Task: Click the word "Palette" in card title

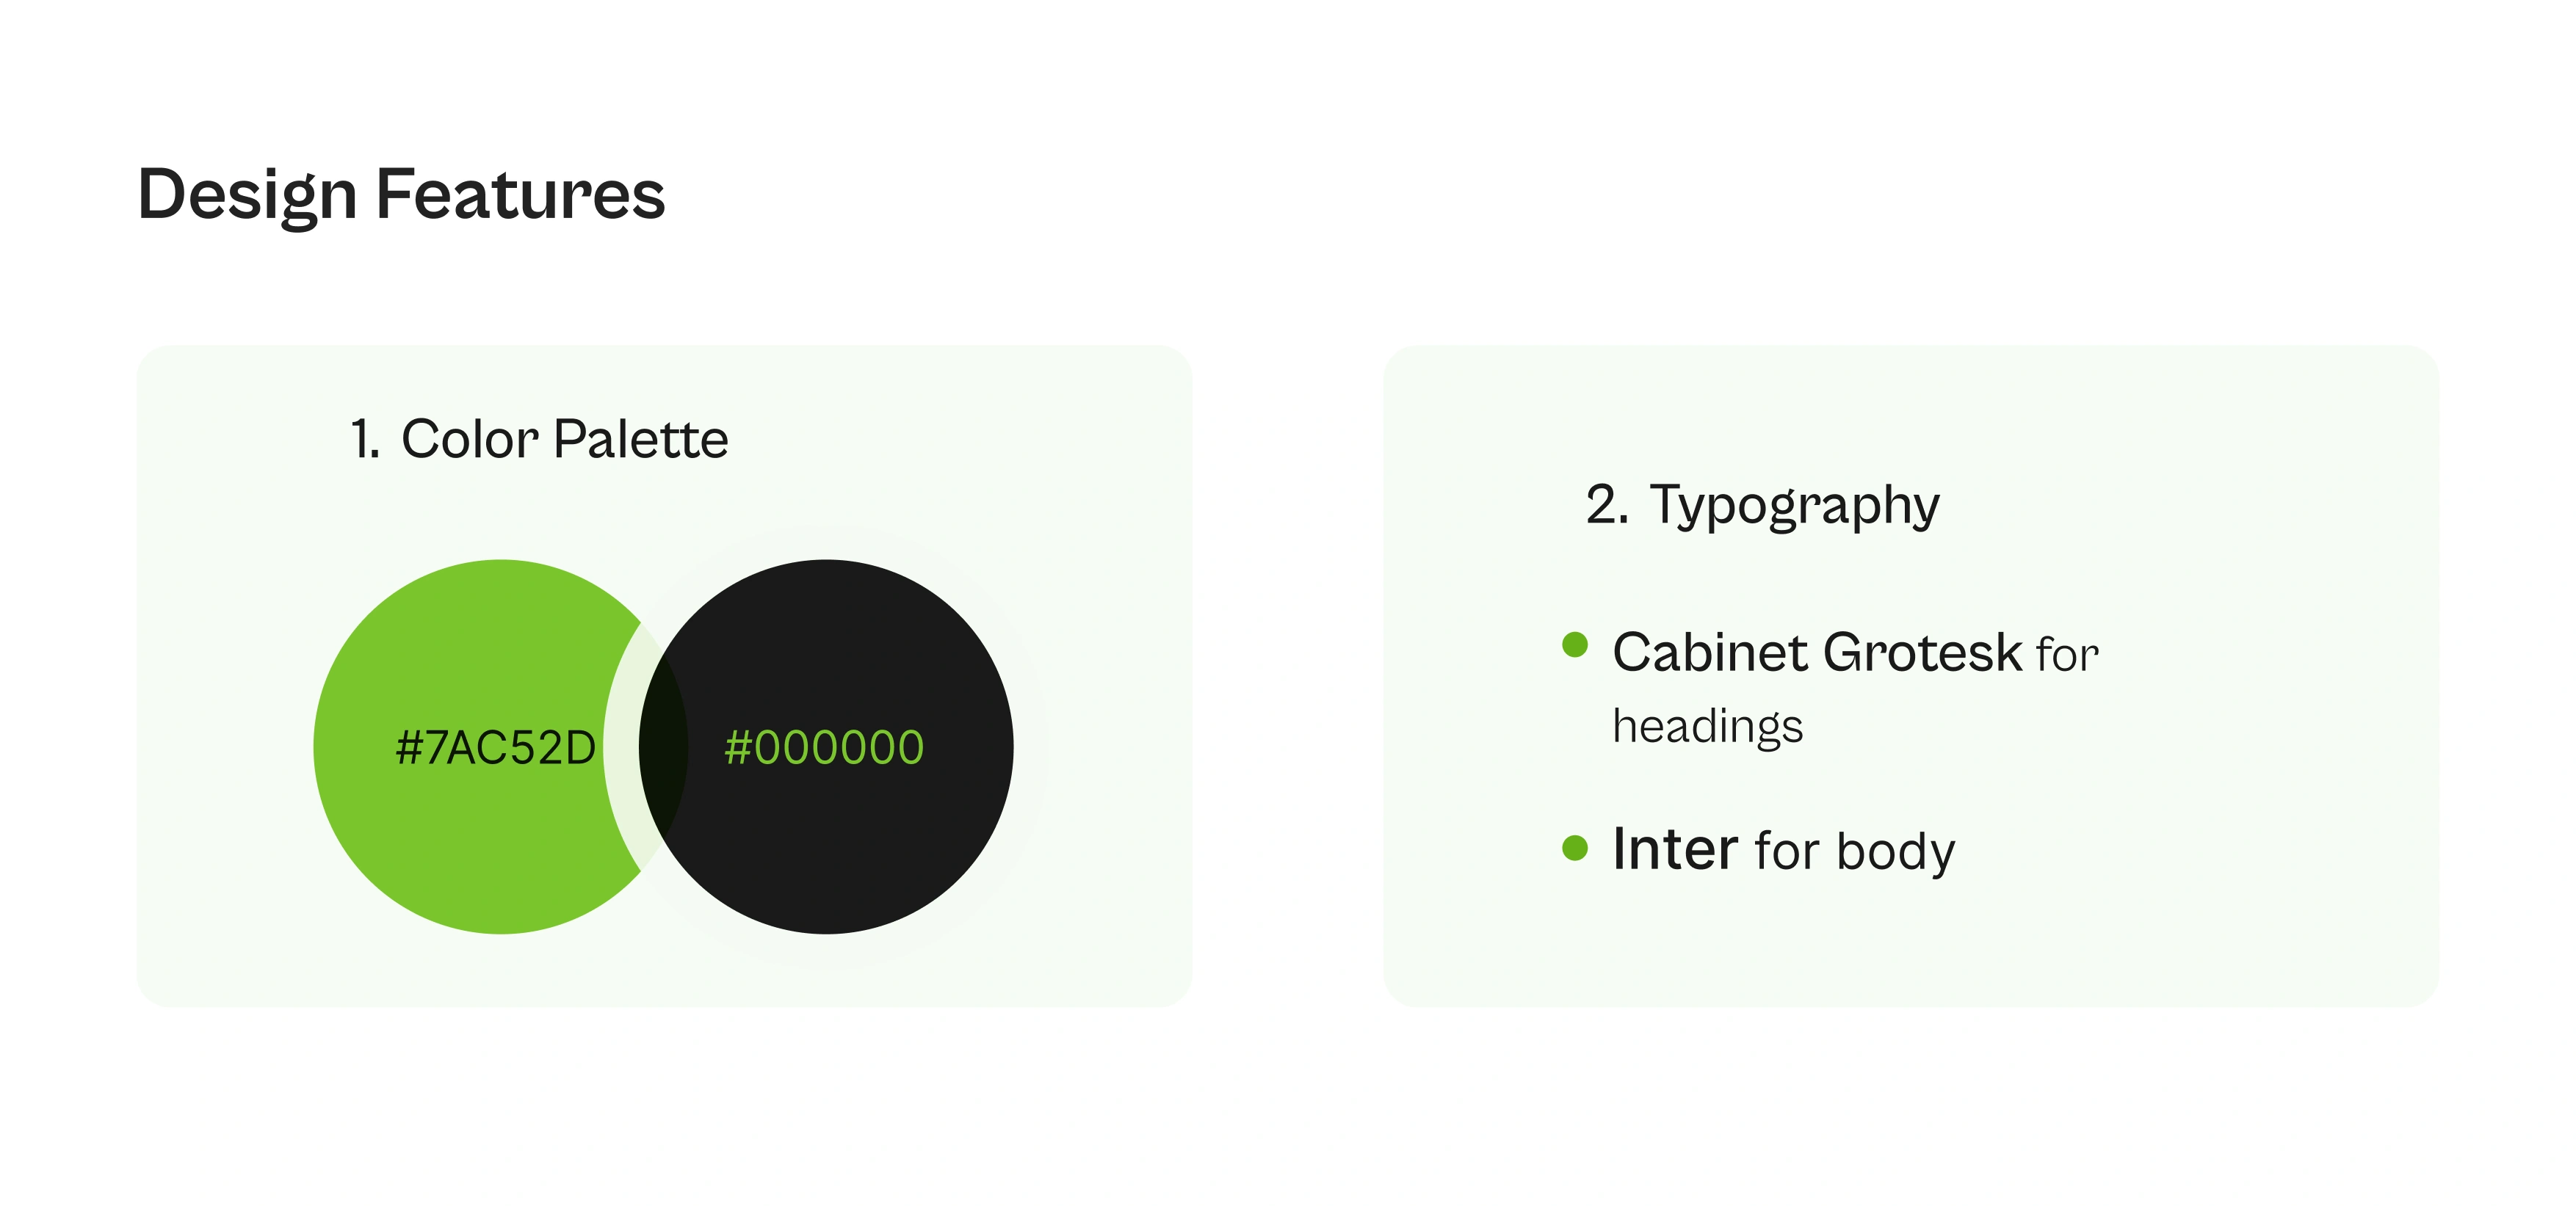Action: (x=641, y=439)
